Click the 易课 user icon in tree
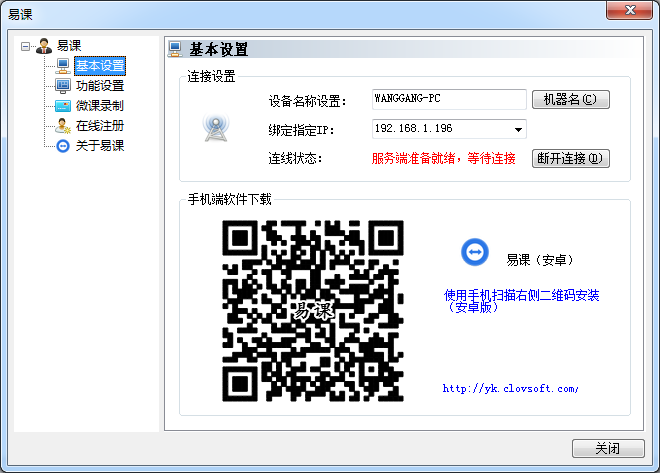Image resolution: width=663 pixels, height=474 pixels. (44, 46)
